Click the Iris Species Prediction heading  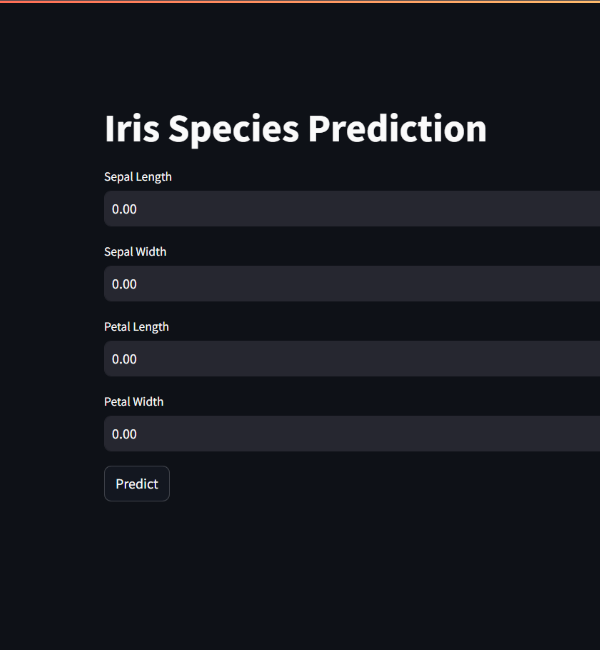coord(296,129)
